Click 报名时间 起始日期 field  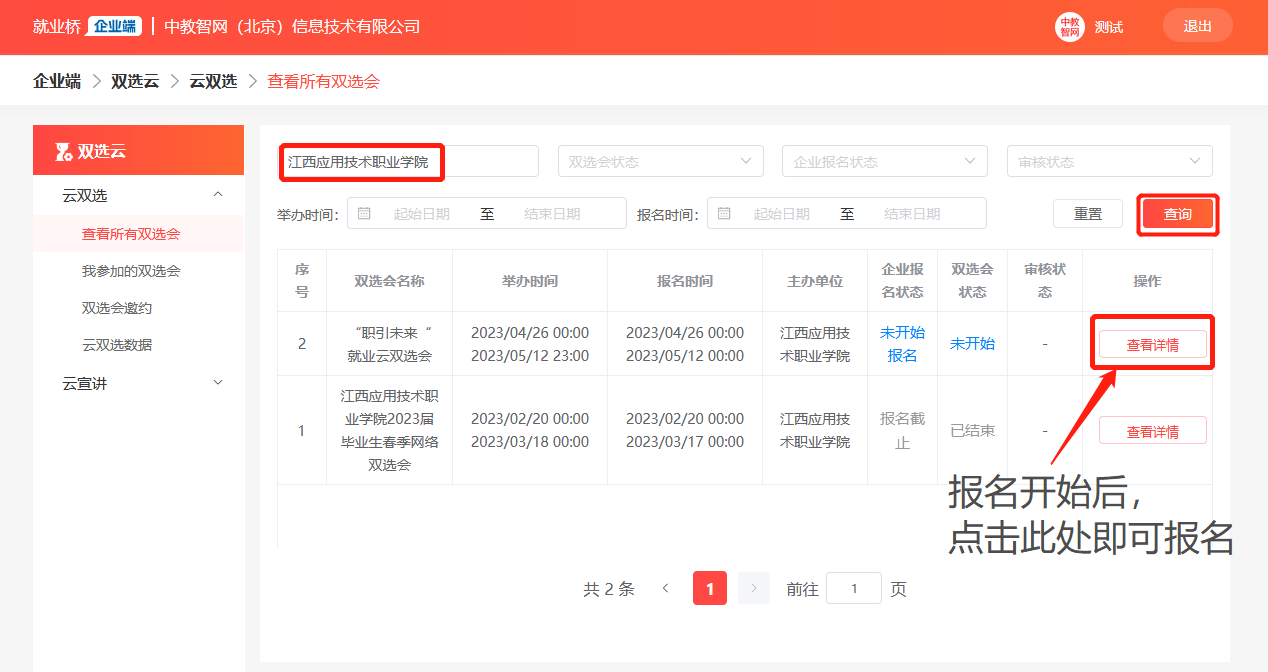(781, 214)
